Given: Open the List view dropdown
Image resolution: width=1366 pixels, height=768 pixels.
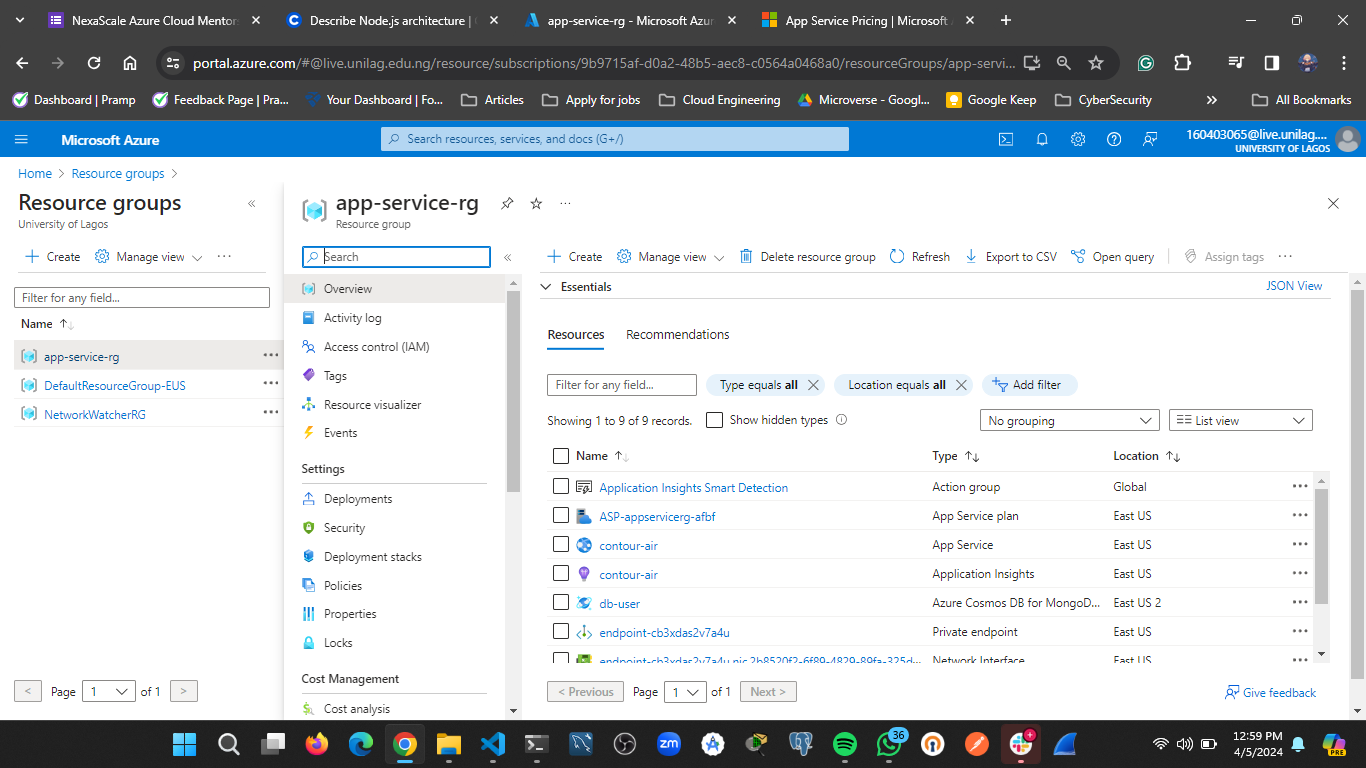Looking at the screenshot, I should 1240,421.
